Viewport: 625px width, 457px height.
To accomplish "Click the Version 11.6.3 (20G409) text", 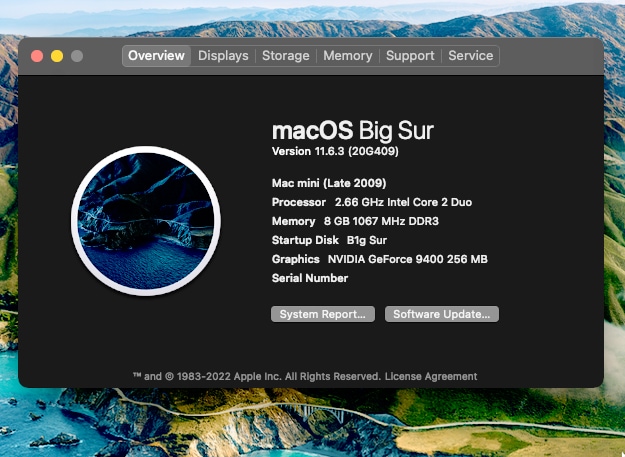I will [x=335, y=151].
